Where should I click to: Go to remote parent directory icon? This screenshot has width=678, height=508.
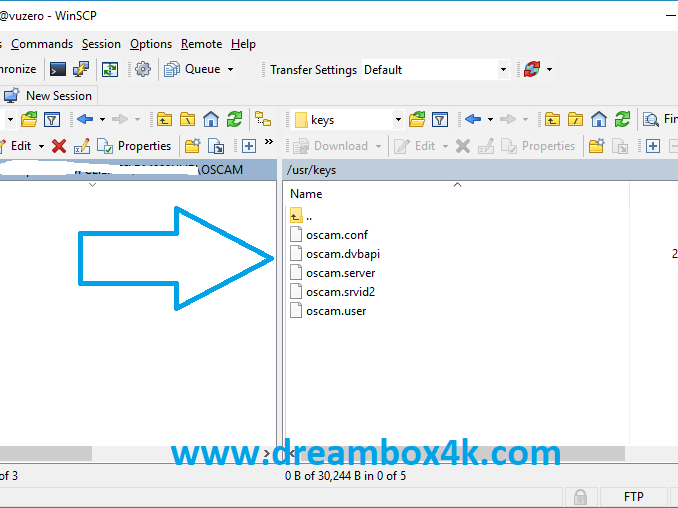tap(552, 119)
